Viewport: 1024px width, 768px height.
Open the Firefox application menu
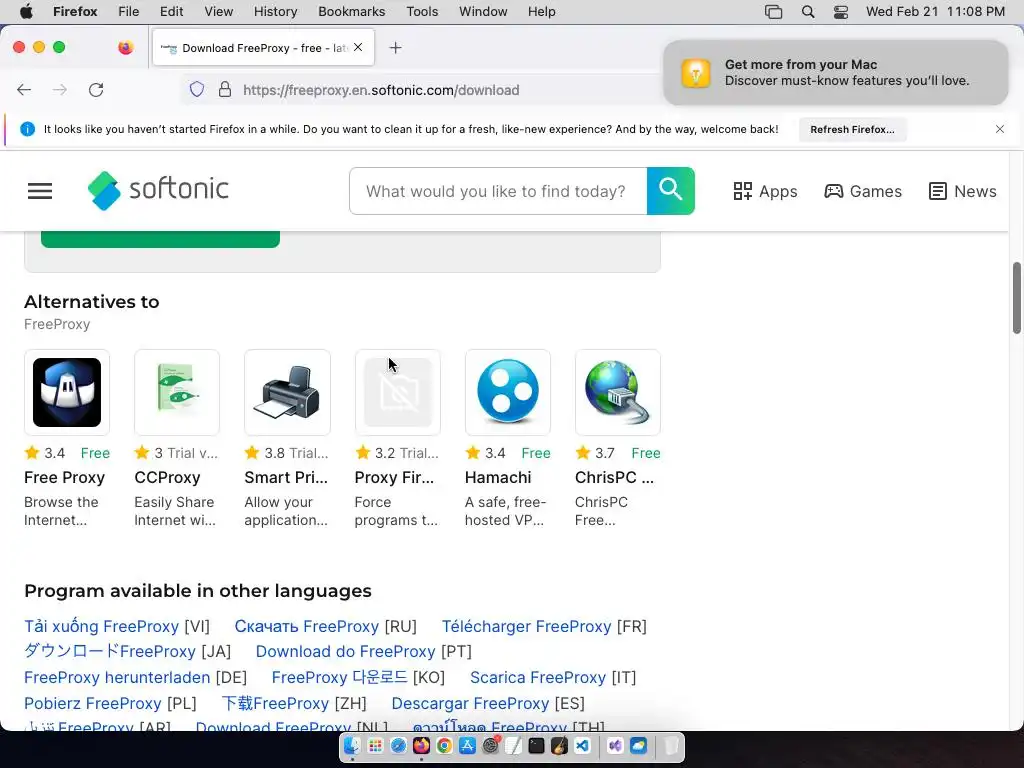click(x=75, y=11)
